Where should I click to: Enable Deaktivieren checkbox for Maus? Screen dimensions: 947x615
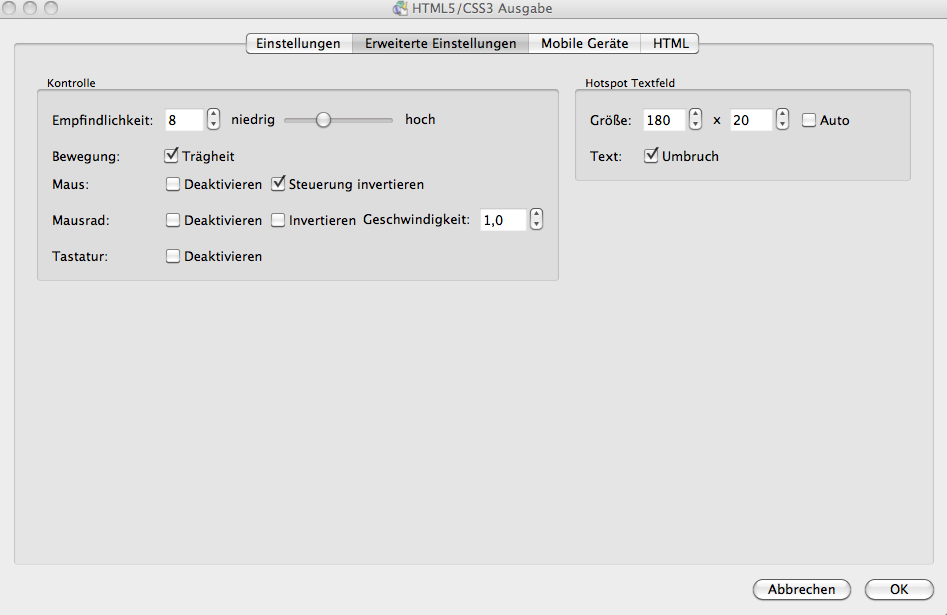173,184
